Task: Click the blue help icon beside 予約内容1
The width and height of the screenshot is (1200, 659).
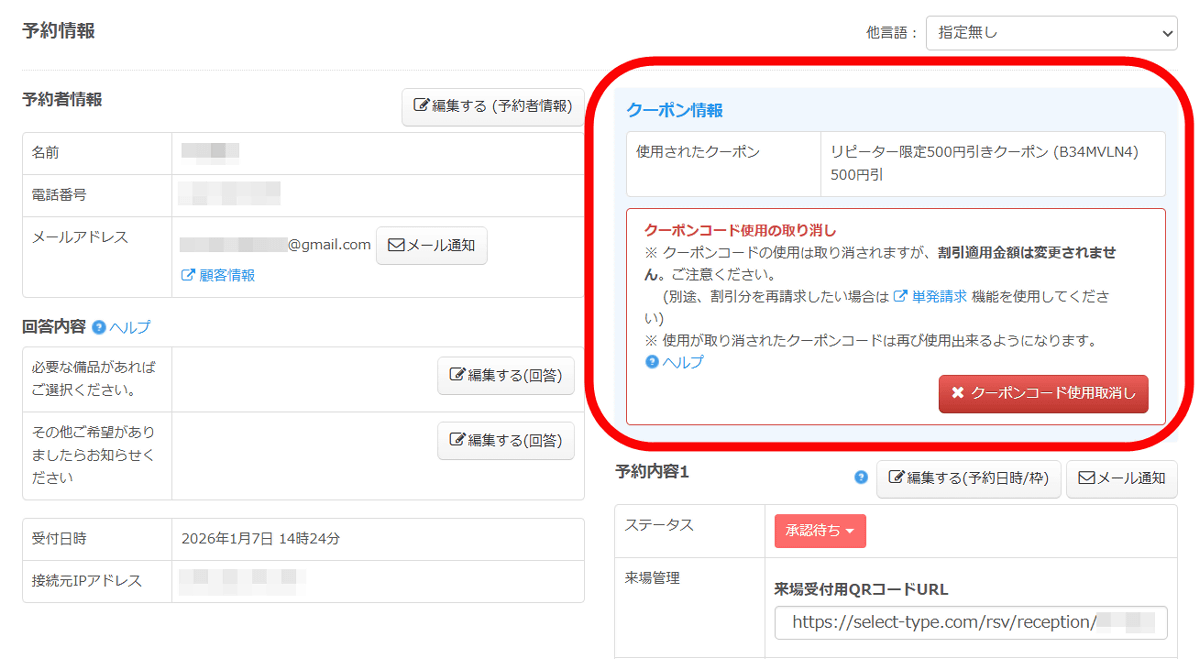Action: pyautogui.click(x=861, y=478)
